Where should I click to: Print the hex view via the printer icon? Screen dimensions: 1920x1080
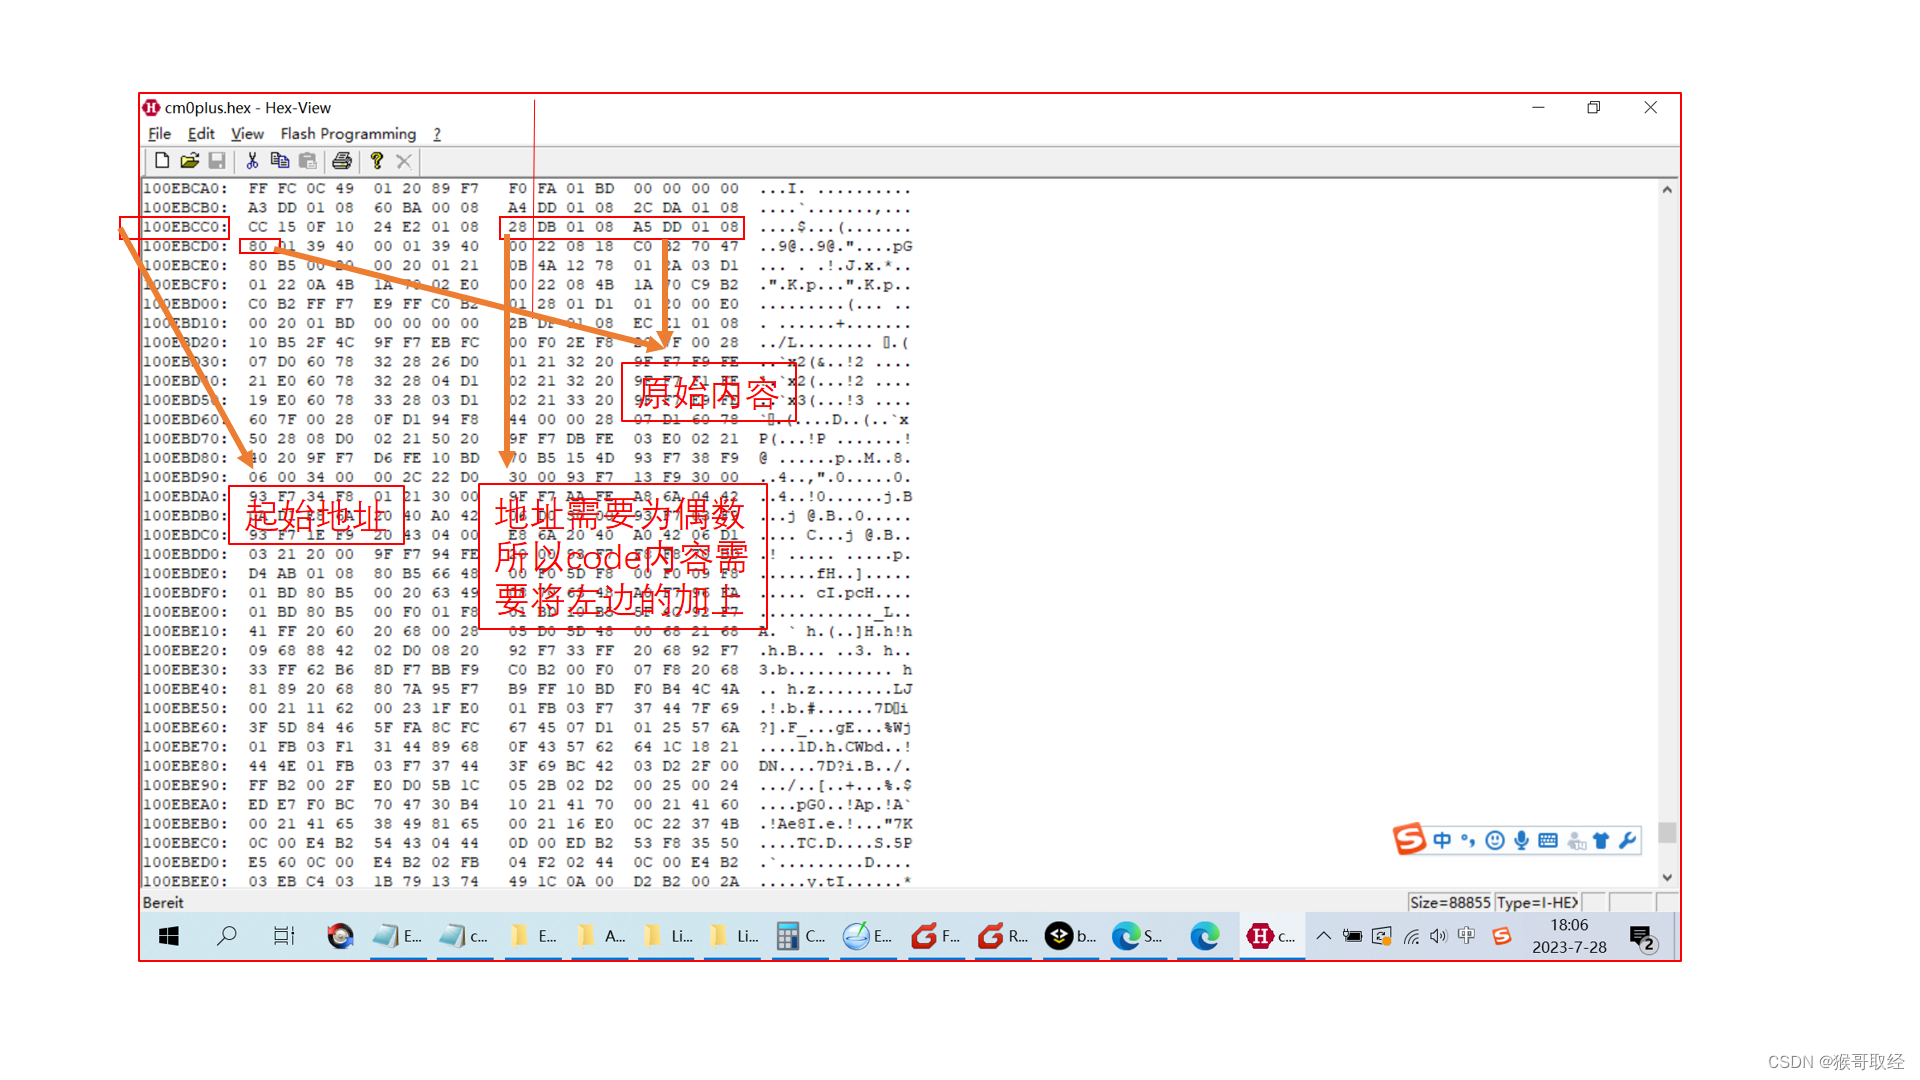[341, 160]
